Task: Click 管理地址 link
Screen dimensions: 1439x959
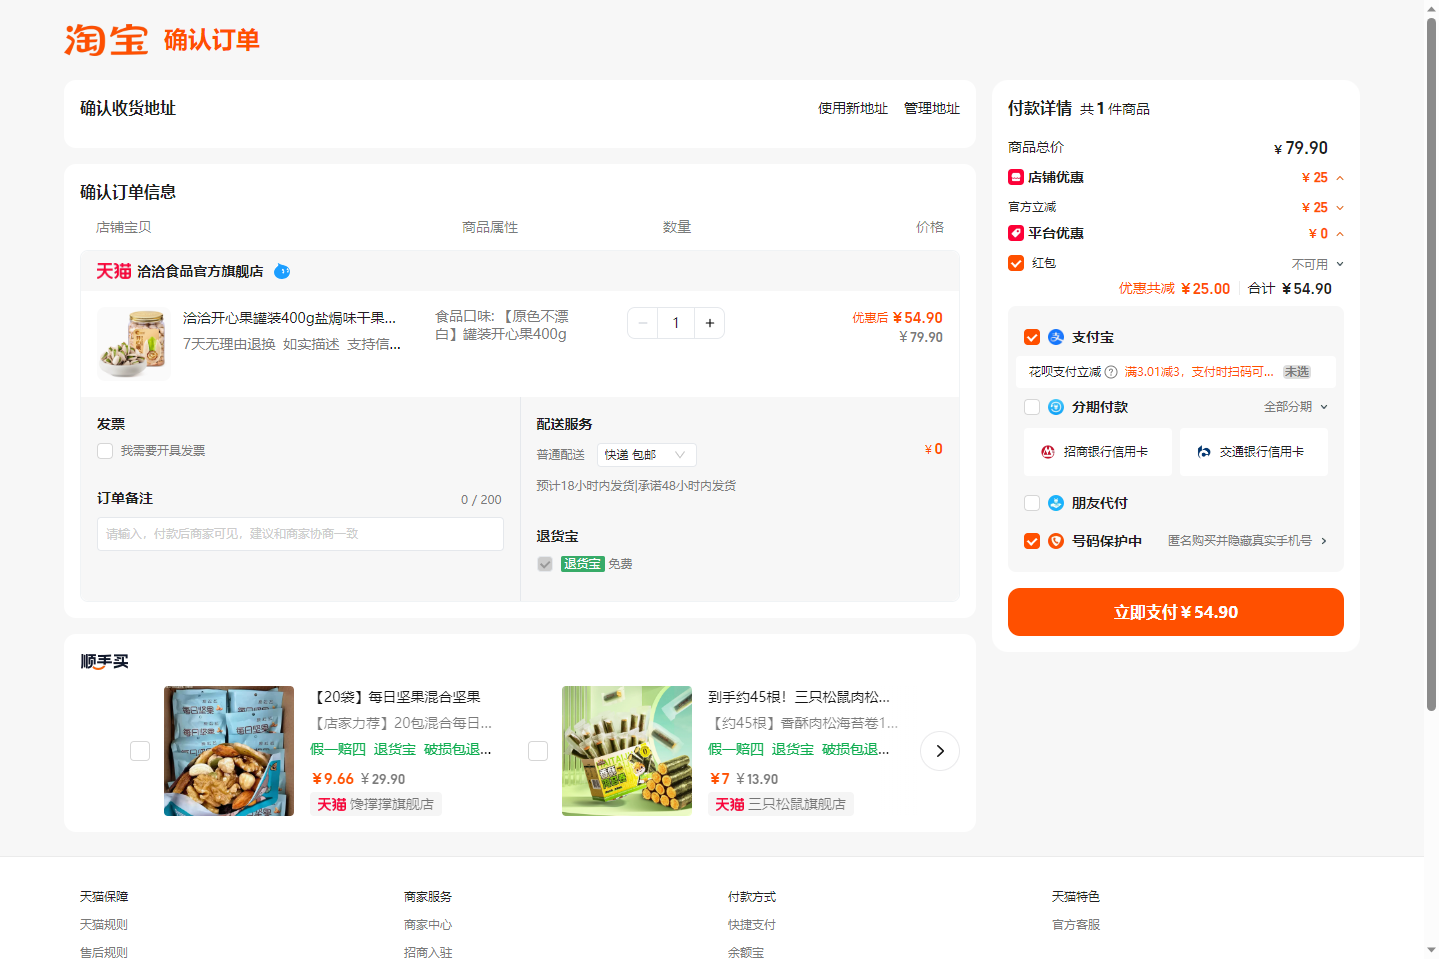Action: tap(932, 108)
